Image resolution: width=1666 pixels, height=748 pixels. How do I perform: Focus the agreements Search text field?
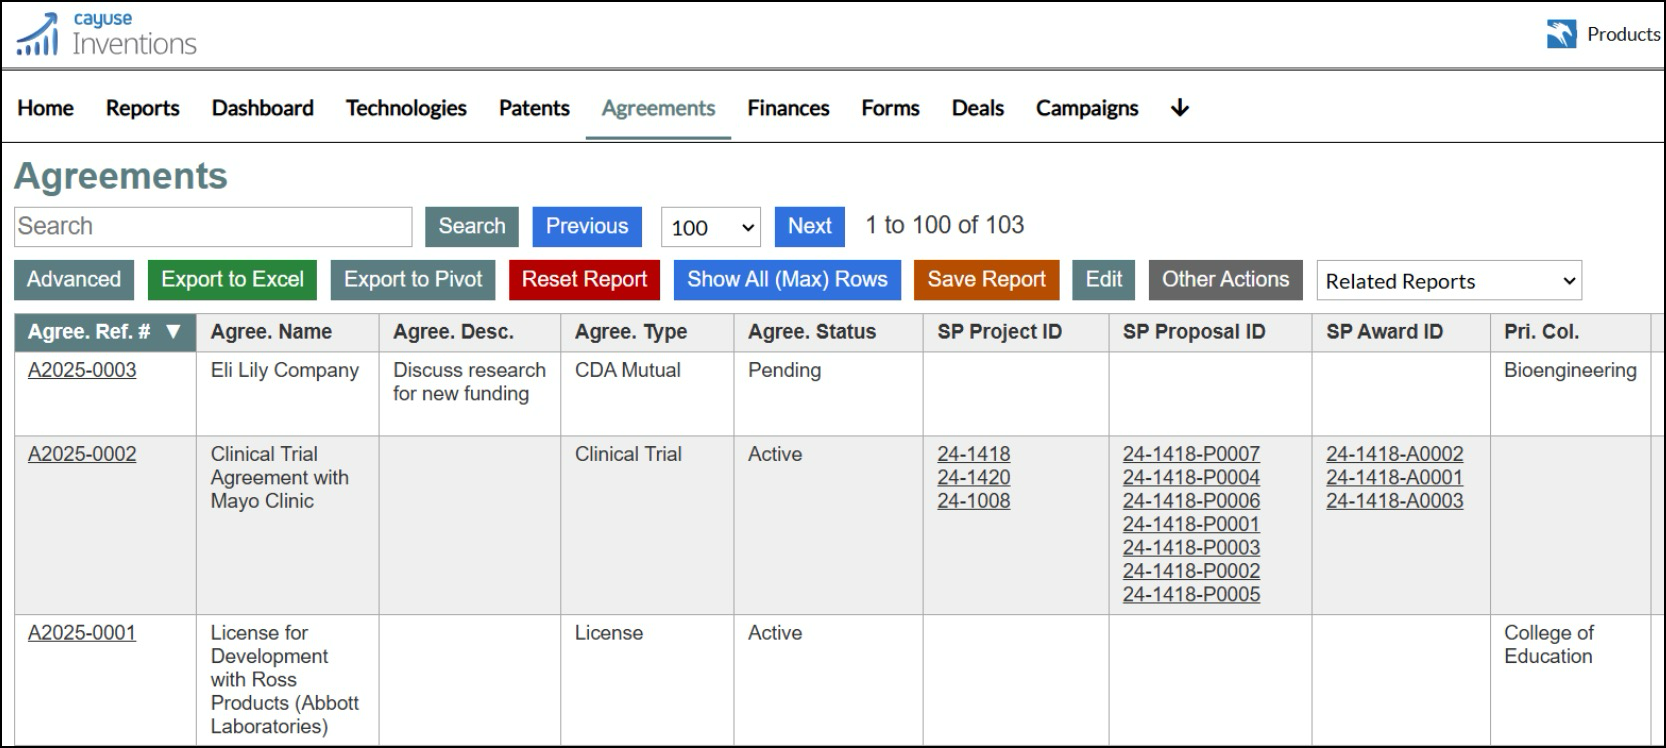pyautogui.click(x=213, y=227)
